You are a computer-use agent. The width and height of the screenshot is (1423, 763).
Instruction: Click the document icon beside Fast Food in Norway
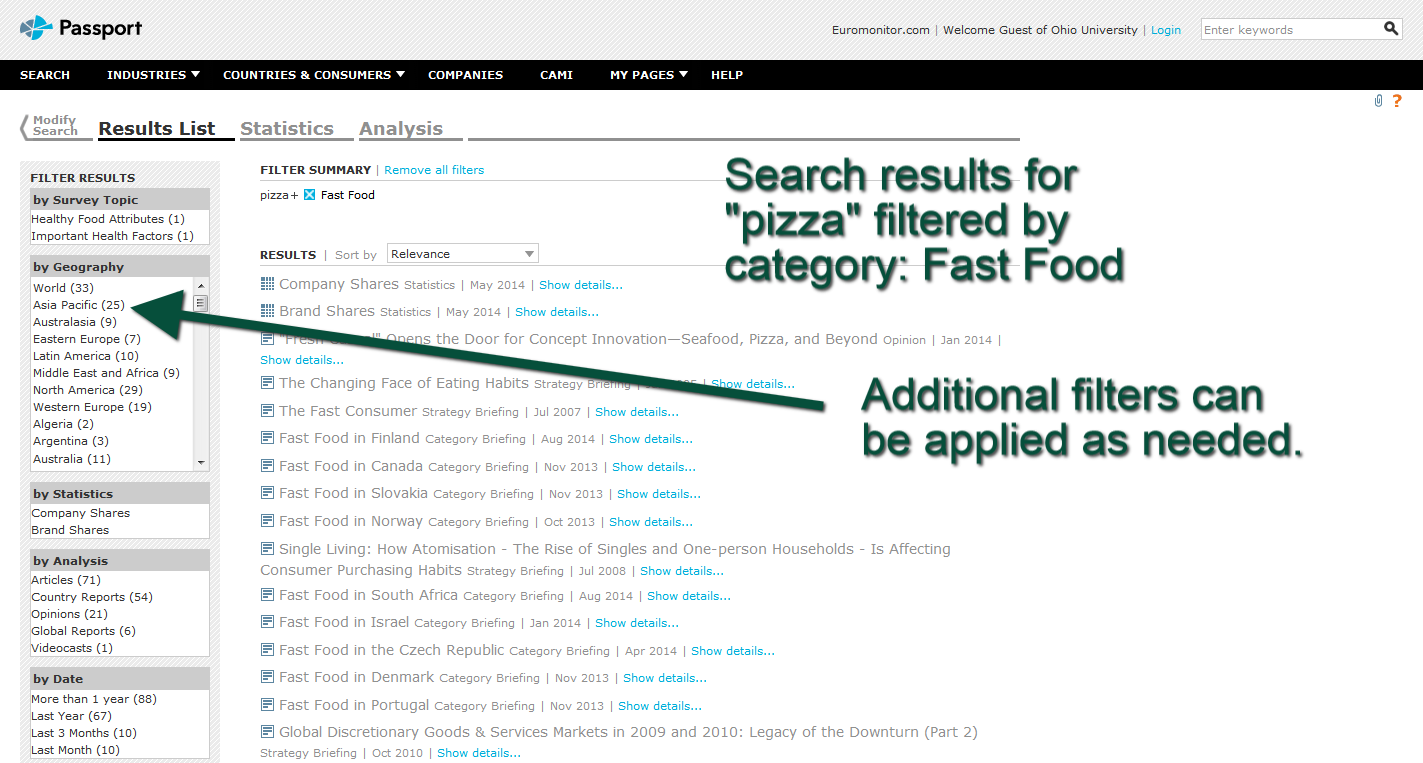pos(267,520)
